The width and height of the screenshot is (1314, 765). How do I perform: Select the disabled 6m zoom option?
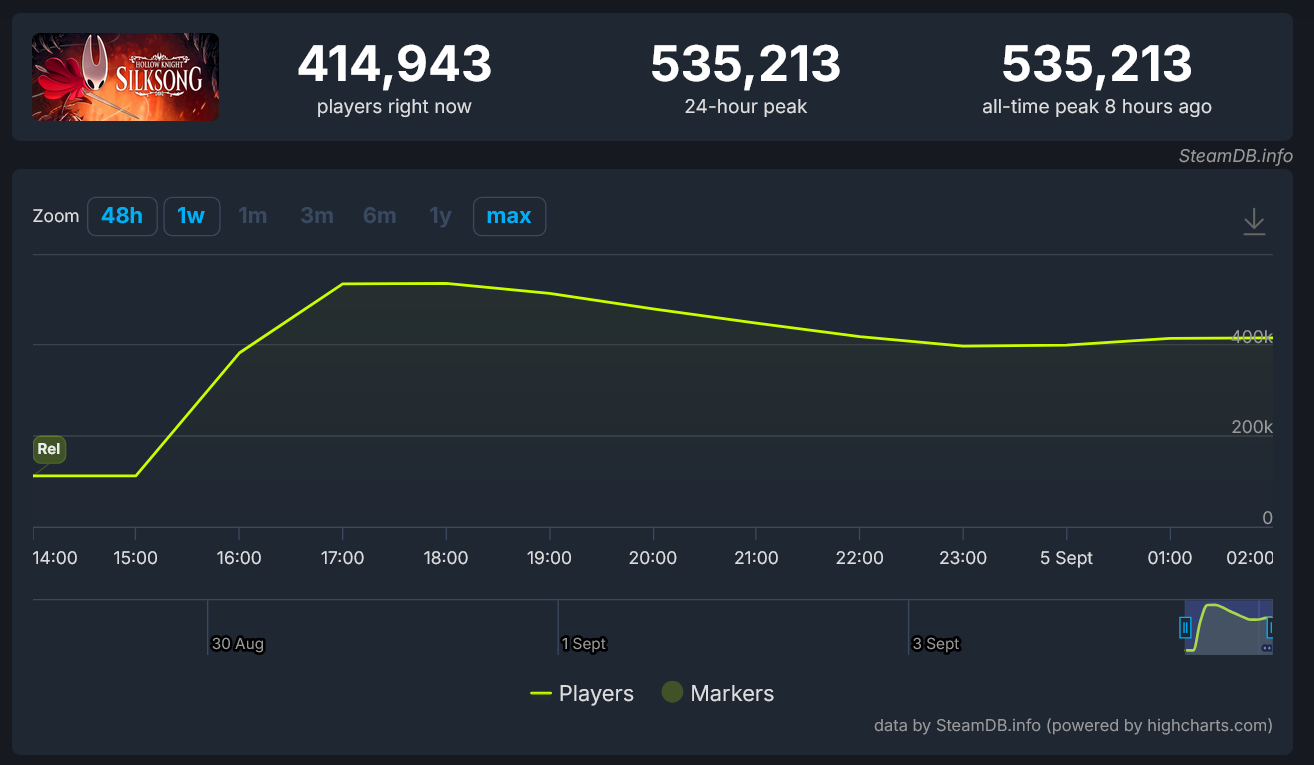click(380, 216)
